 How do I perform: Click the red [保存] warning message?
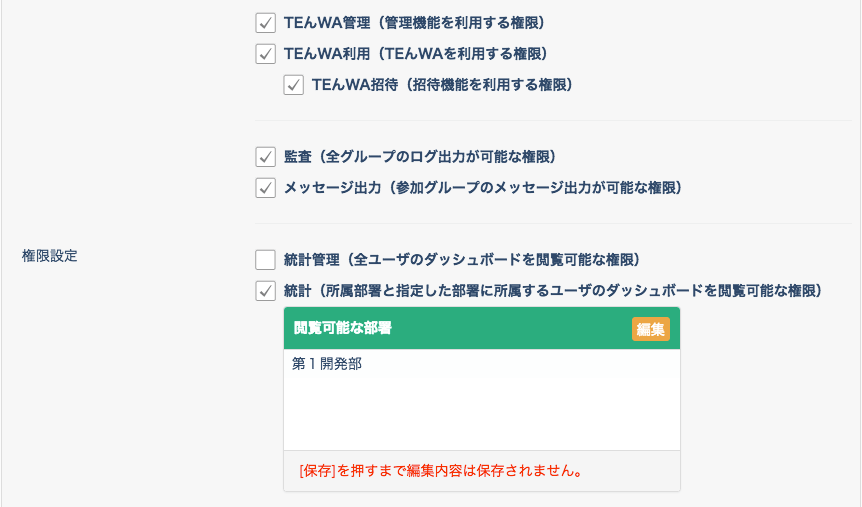click(441, 471)
